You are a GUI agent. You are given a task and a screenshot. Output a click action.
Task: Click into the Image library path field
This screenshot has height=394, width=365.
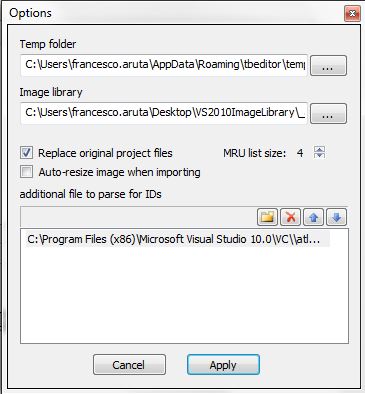tap(164, 113)
